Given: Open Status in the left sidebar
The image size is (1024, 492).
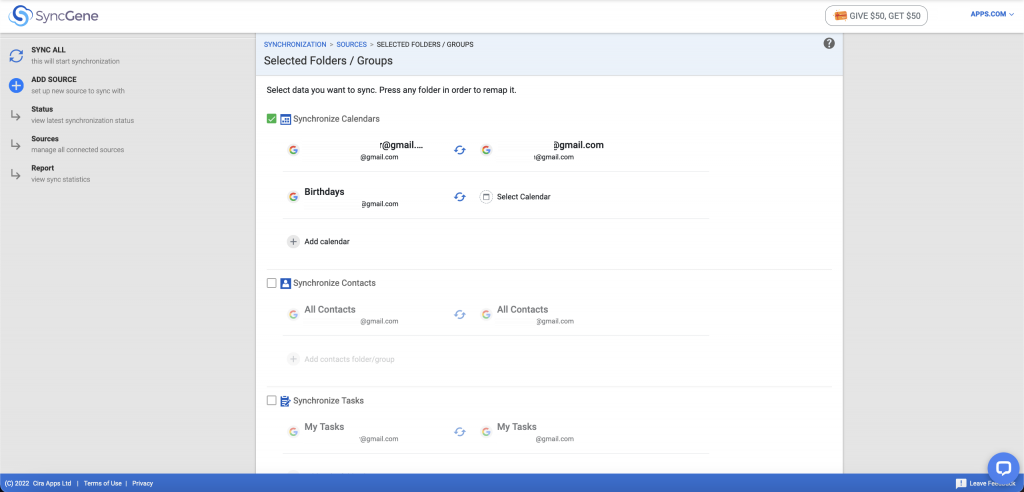Looking at the screenshot, I should 42,109.
